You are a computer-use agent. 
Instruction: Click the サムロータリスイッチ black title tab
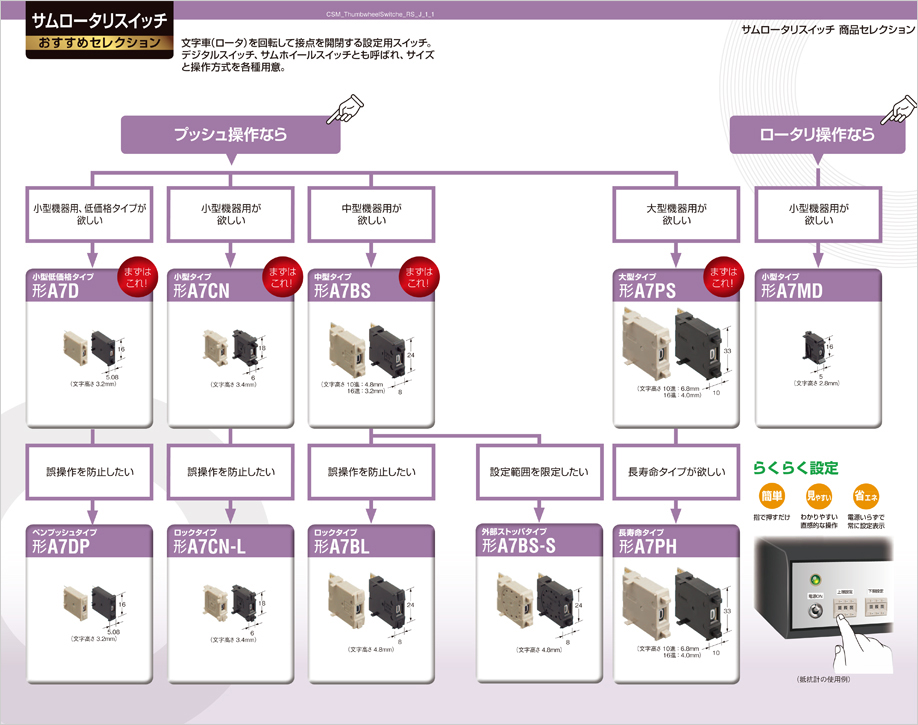pyautogui.click(x=98, y=19)
